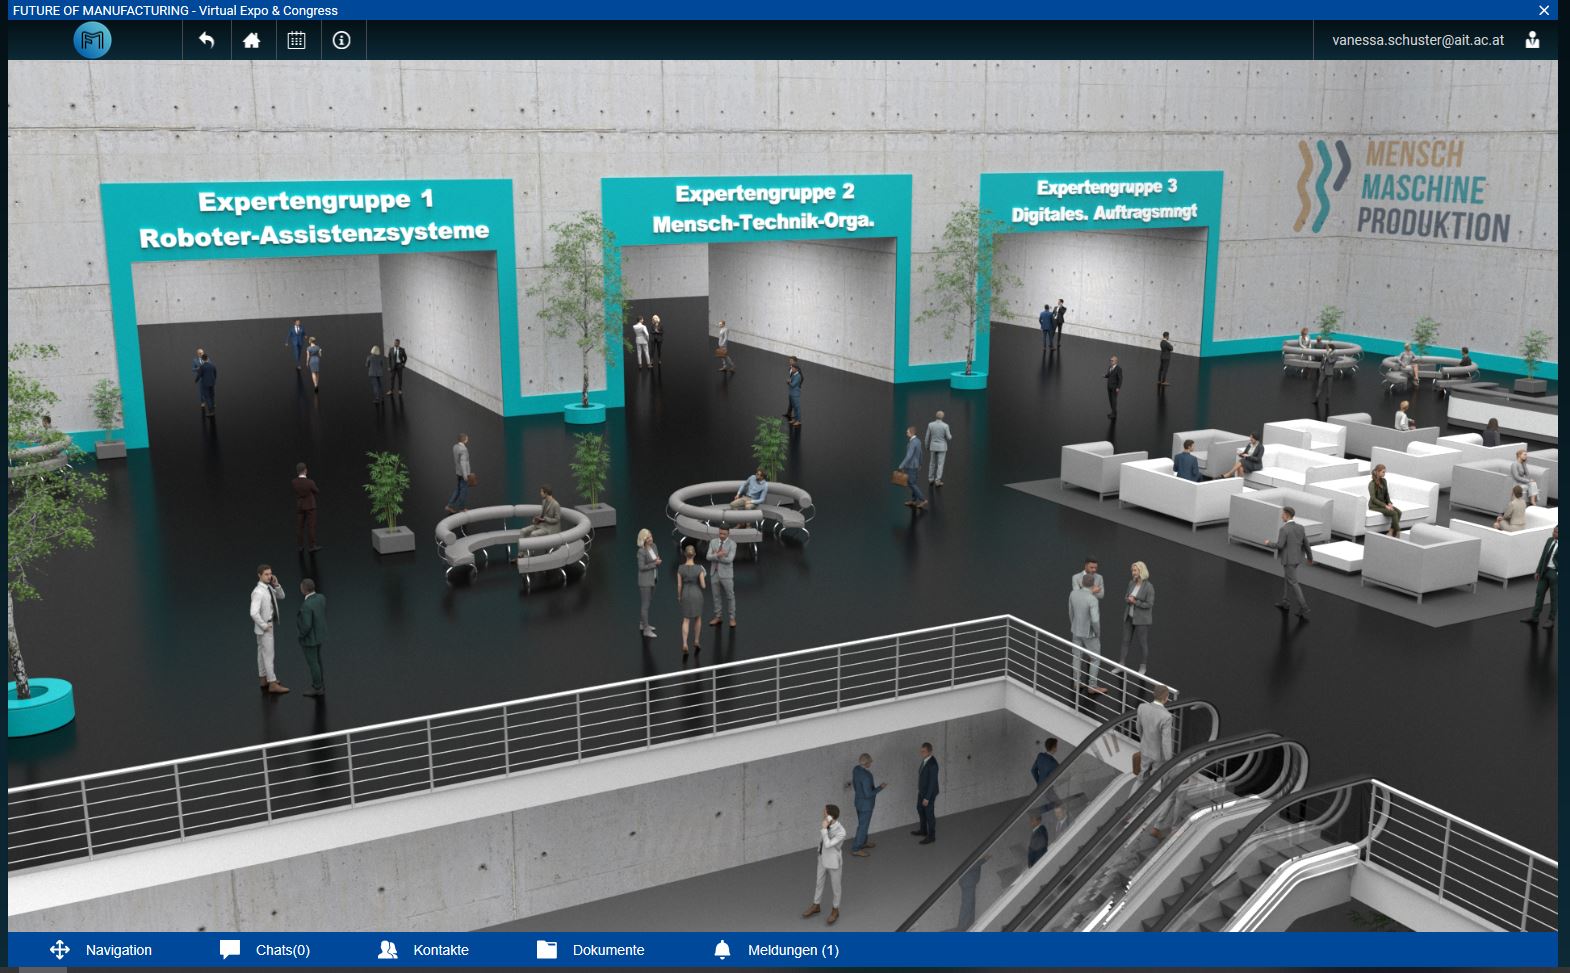
Task: Open the Home icon in toolbar
Action: [252, 40]
